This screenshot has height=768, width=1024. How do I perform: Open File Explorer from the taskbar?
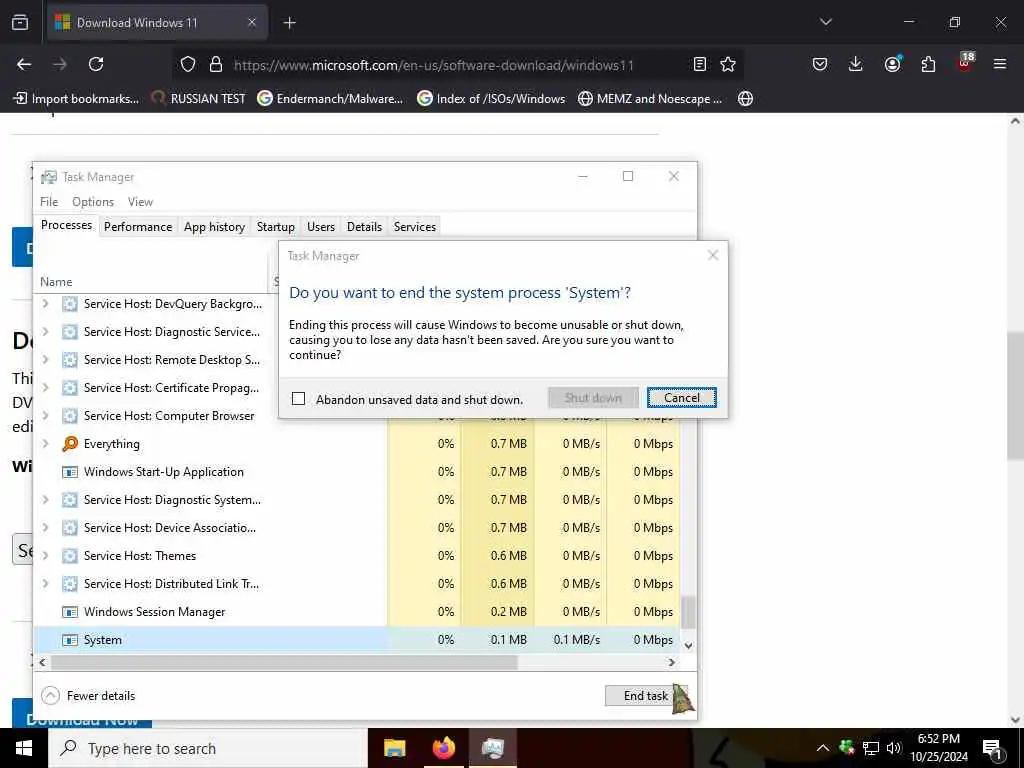pyautogui.click(x=394, y=748)
